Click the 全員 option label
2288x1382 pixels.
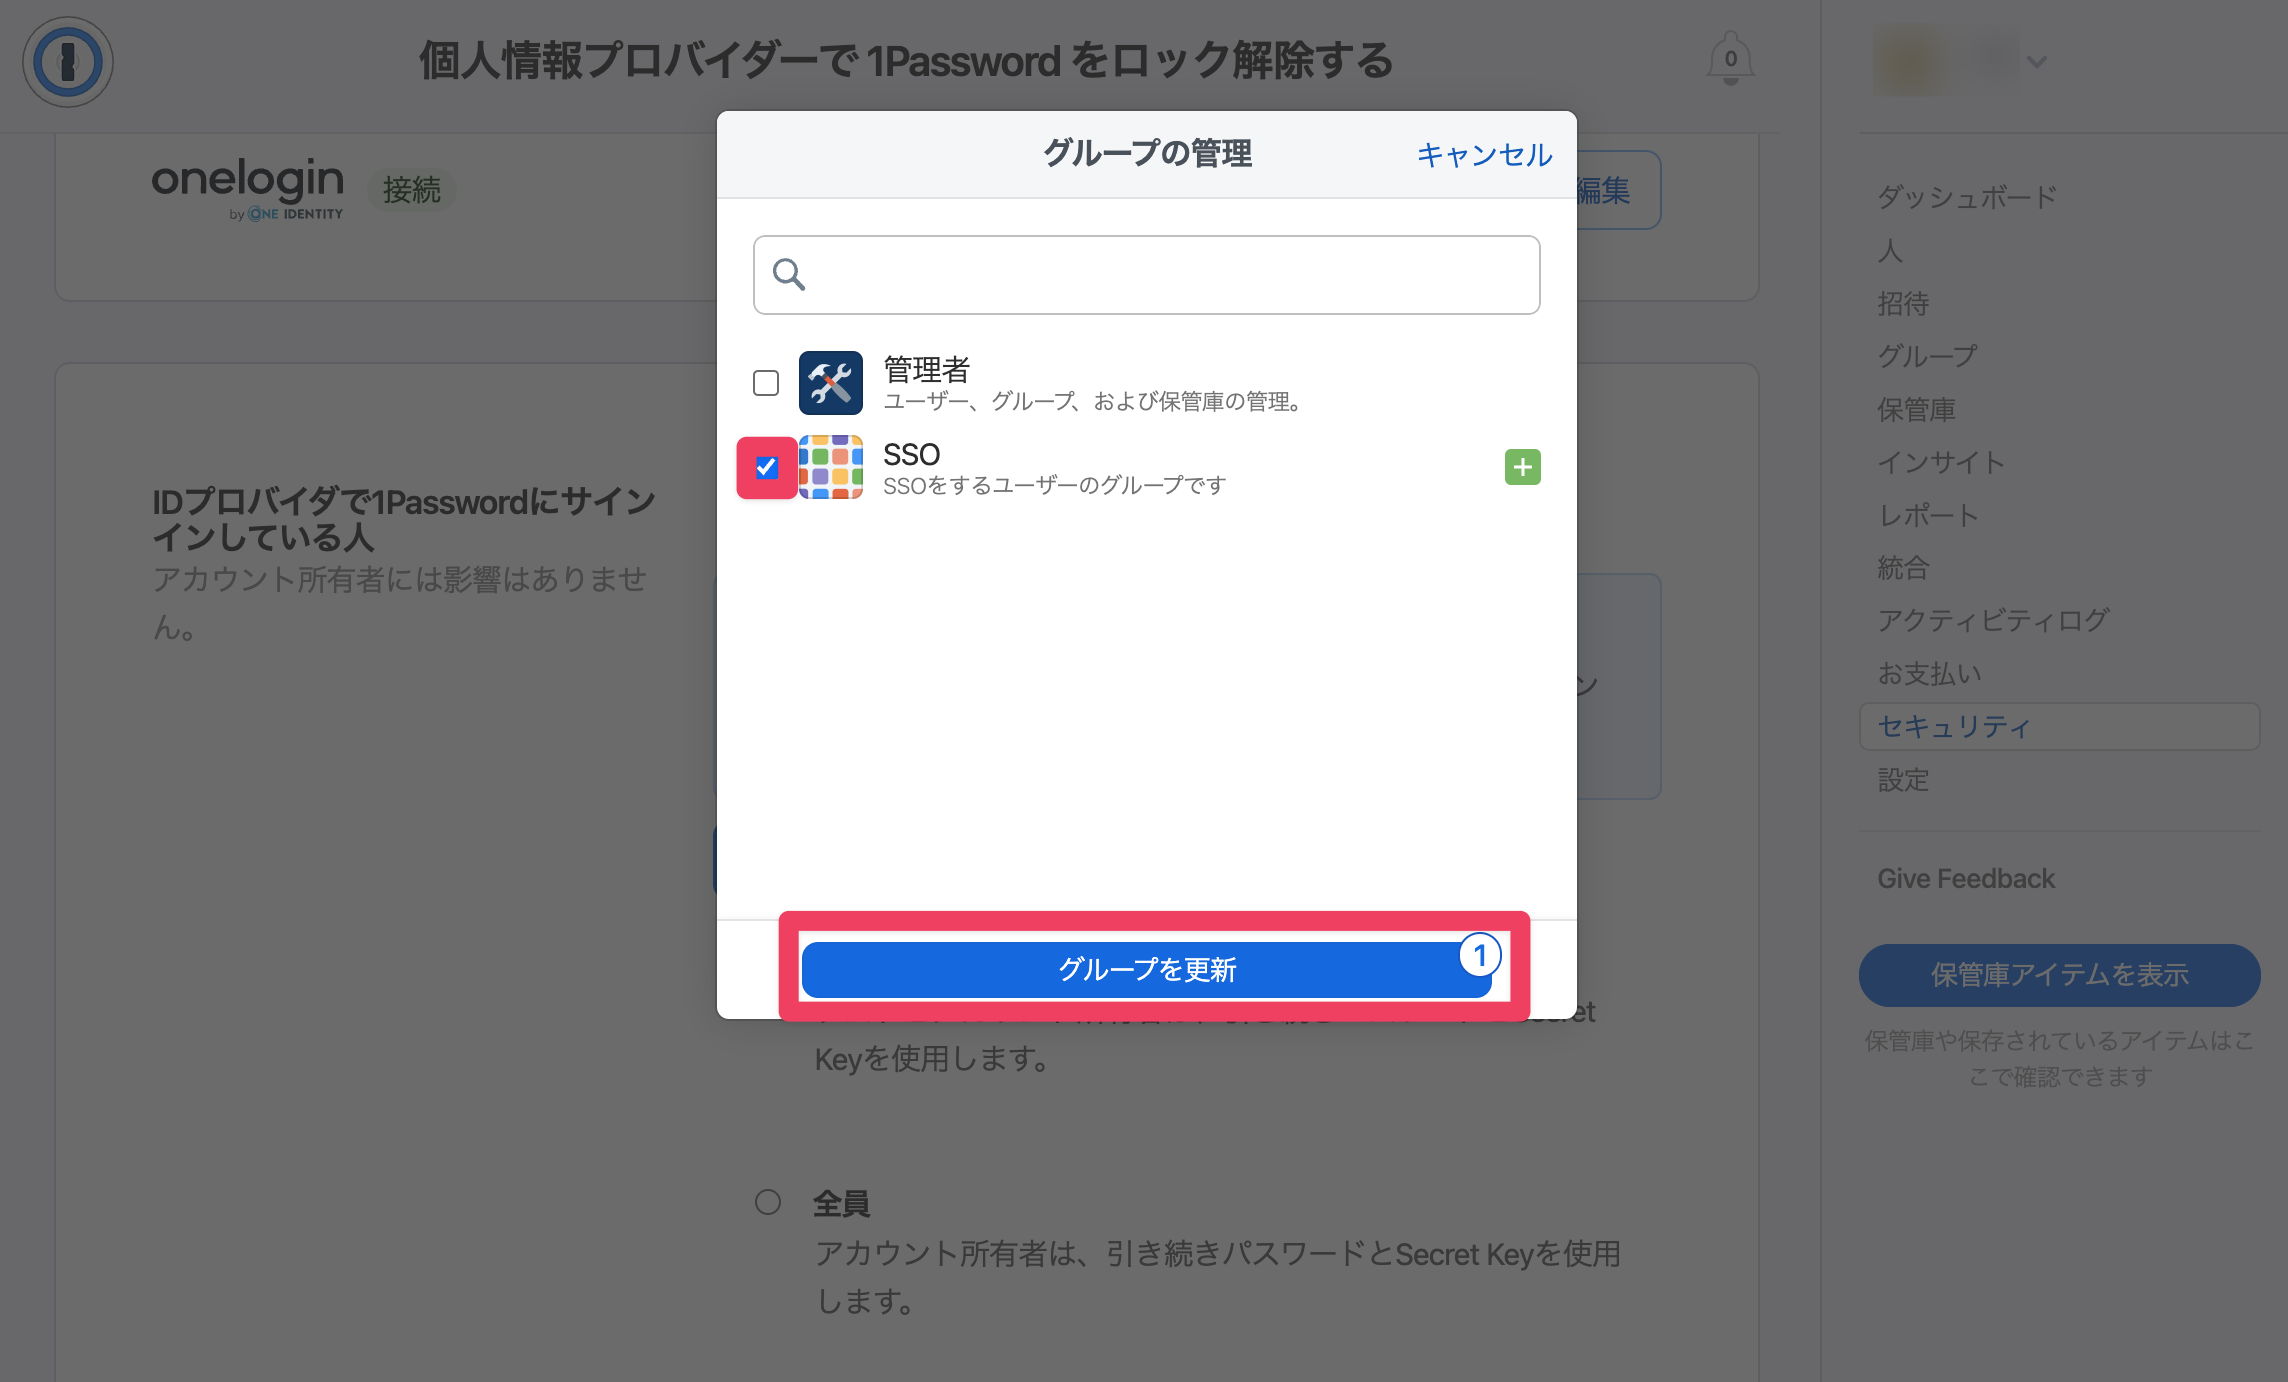[x=841, y=1203]
